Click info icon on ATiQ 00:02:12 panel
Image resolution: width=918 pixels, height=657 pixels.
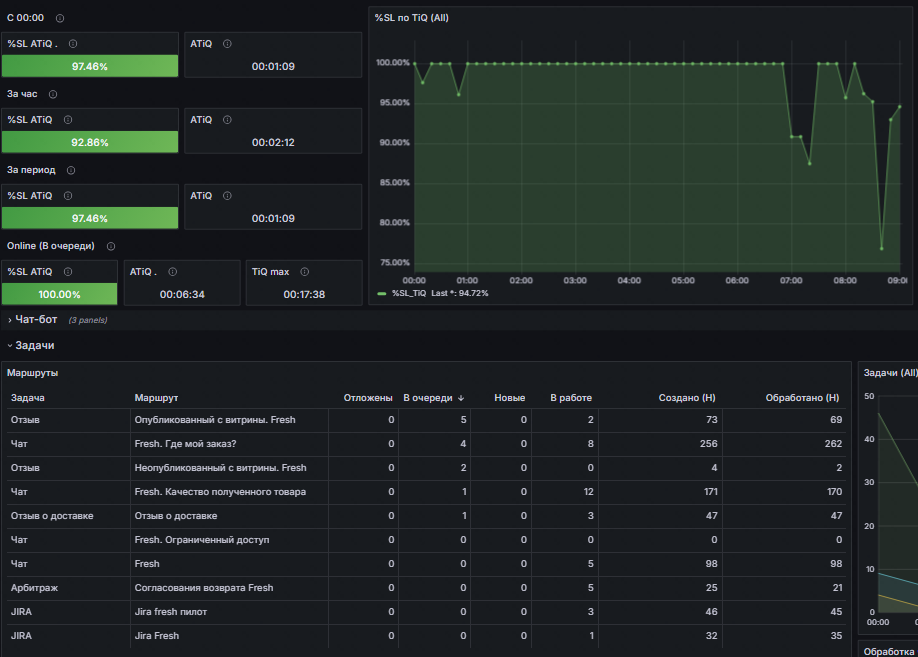(227, 120)
